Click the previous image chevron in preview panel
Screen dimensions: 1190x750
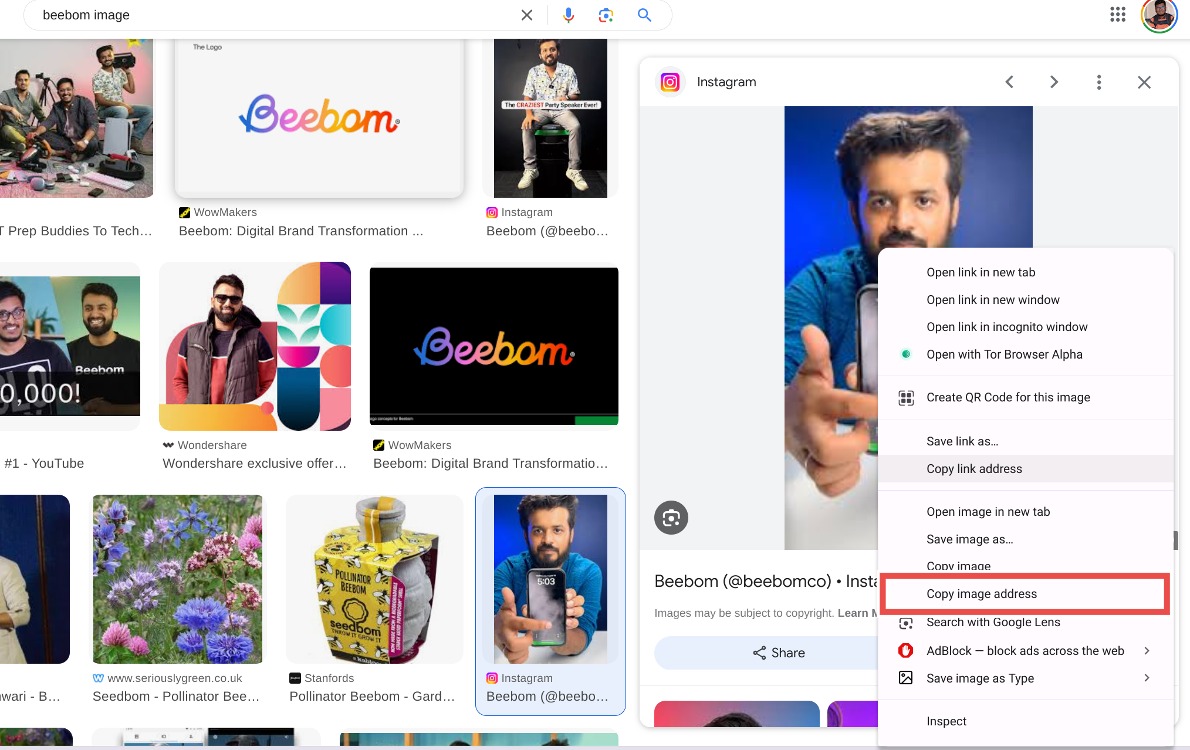[x=1009, y=82]
